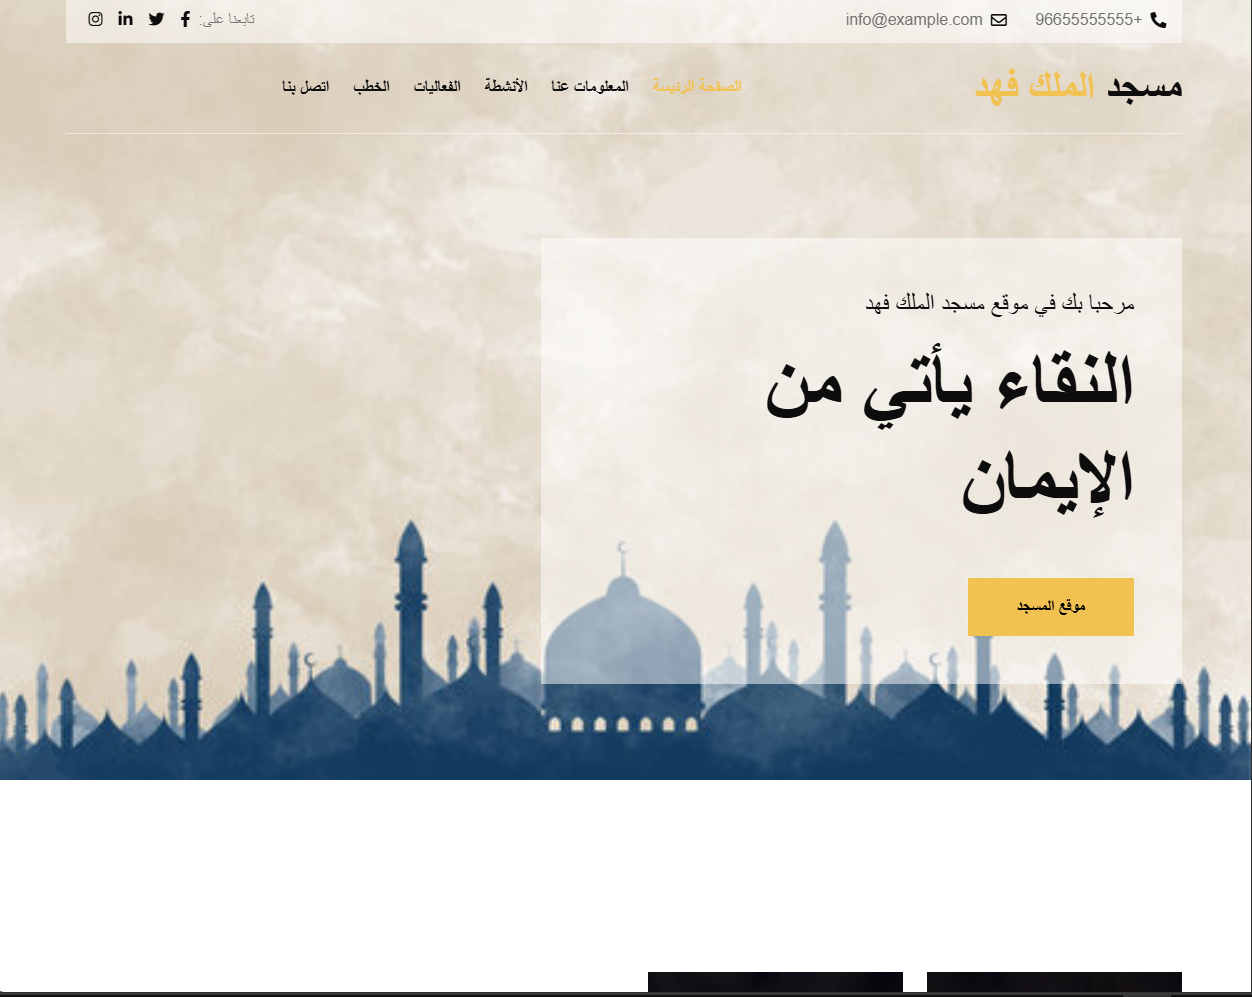
Task: Open the Instagram social icon
Action: coord(95,19)
